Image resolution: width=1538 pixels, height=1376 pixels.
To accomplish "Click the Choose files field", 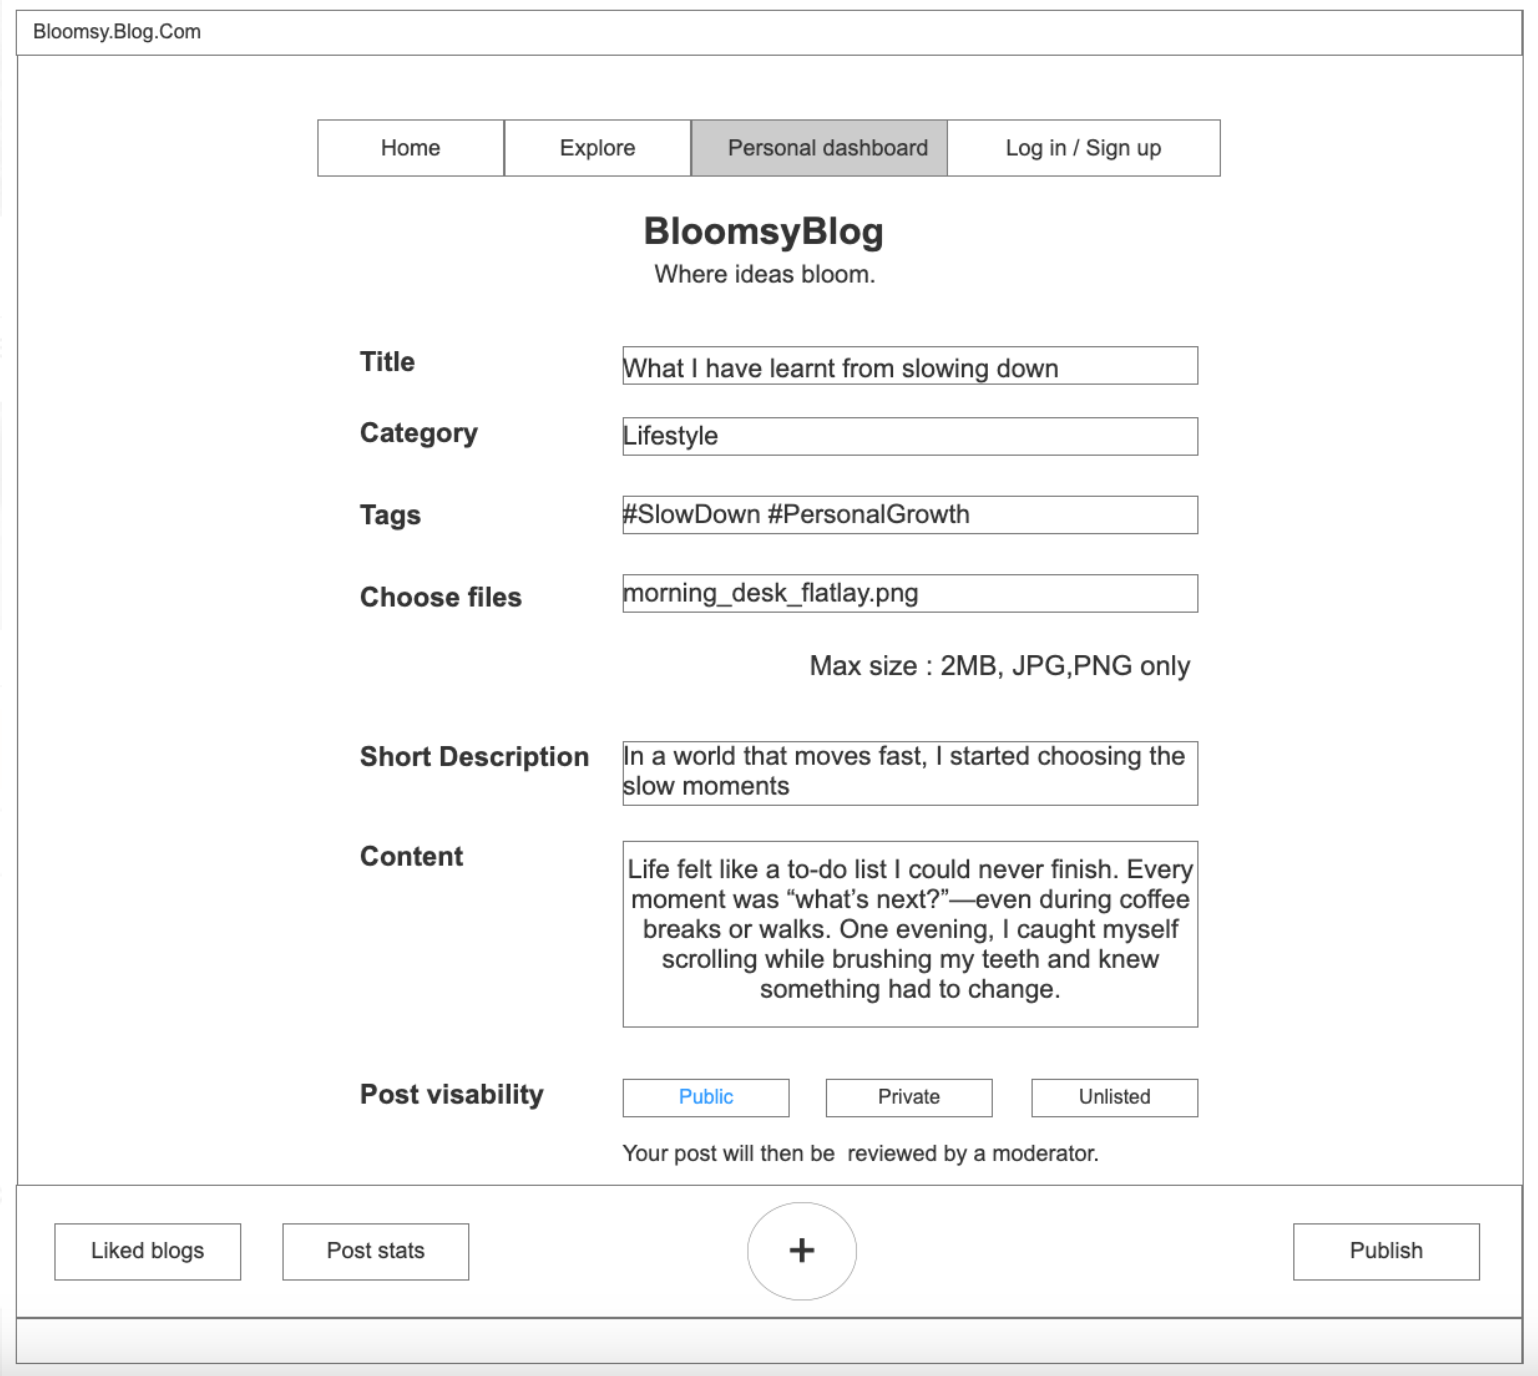I will (910, 593).
